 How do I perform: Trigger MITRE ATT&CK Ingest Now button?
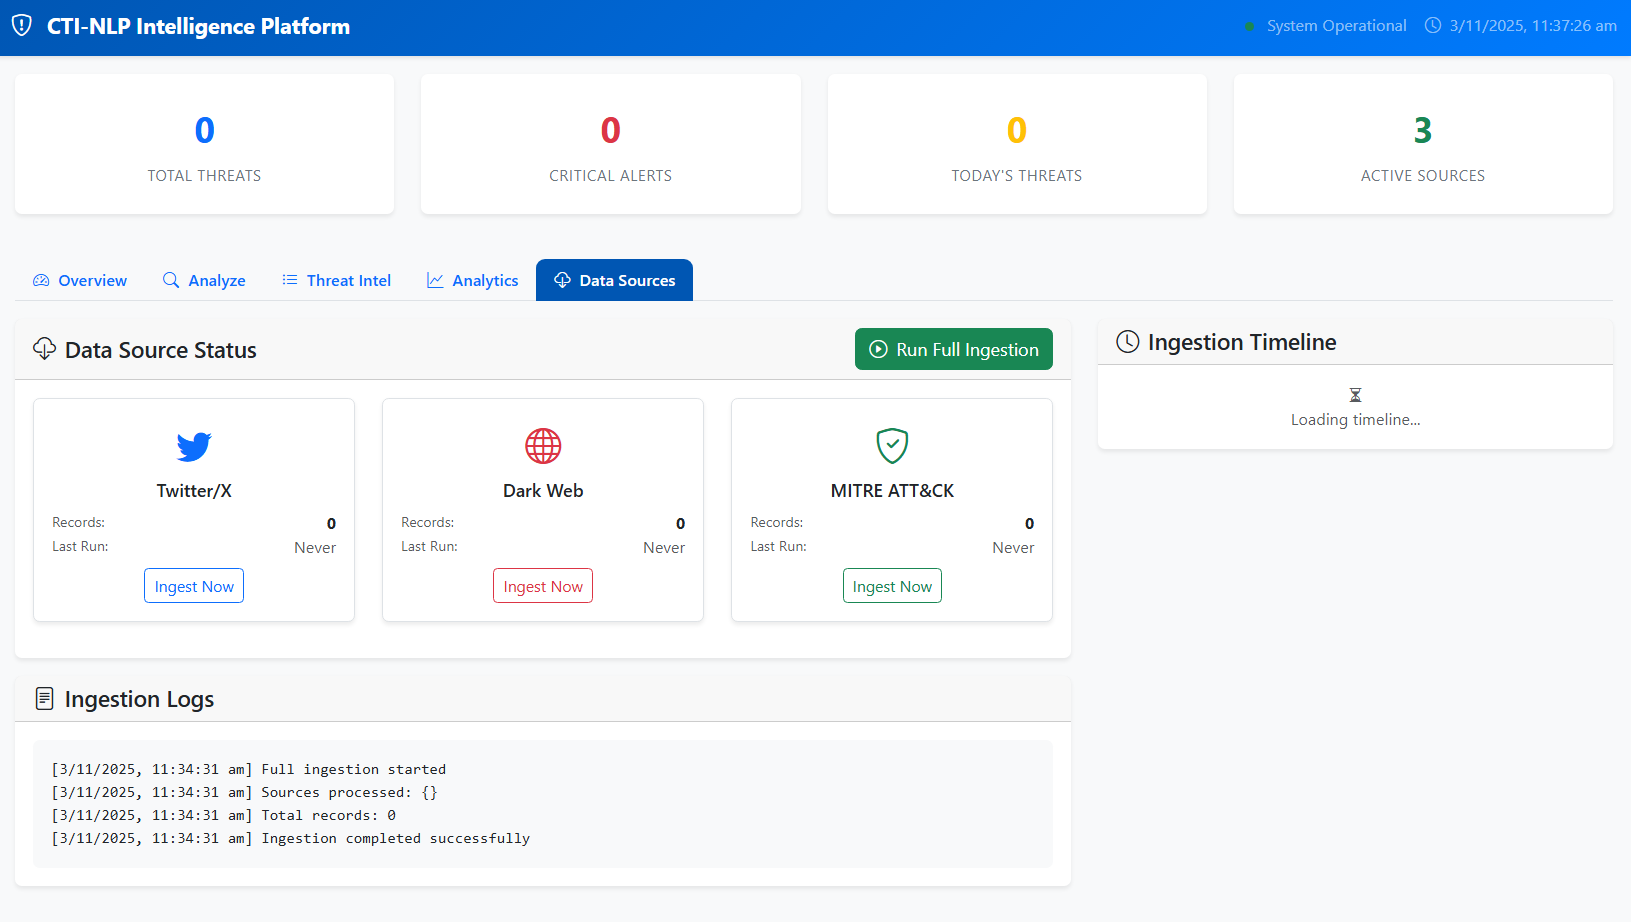(x=892, y=586)
